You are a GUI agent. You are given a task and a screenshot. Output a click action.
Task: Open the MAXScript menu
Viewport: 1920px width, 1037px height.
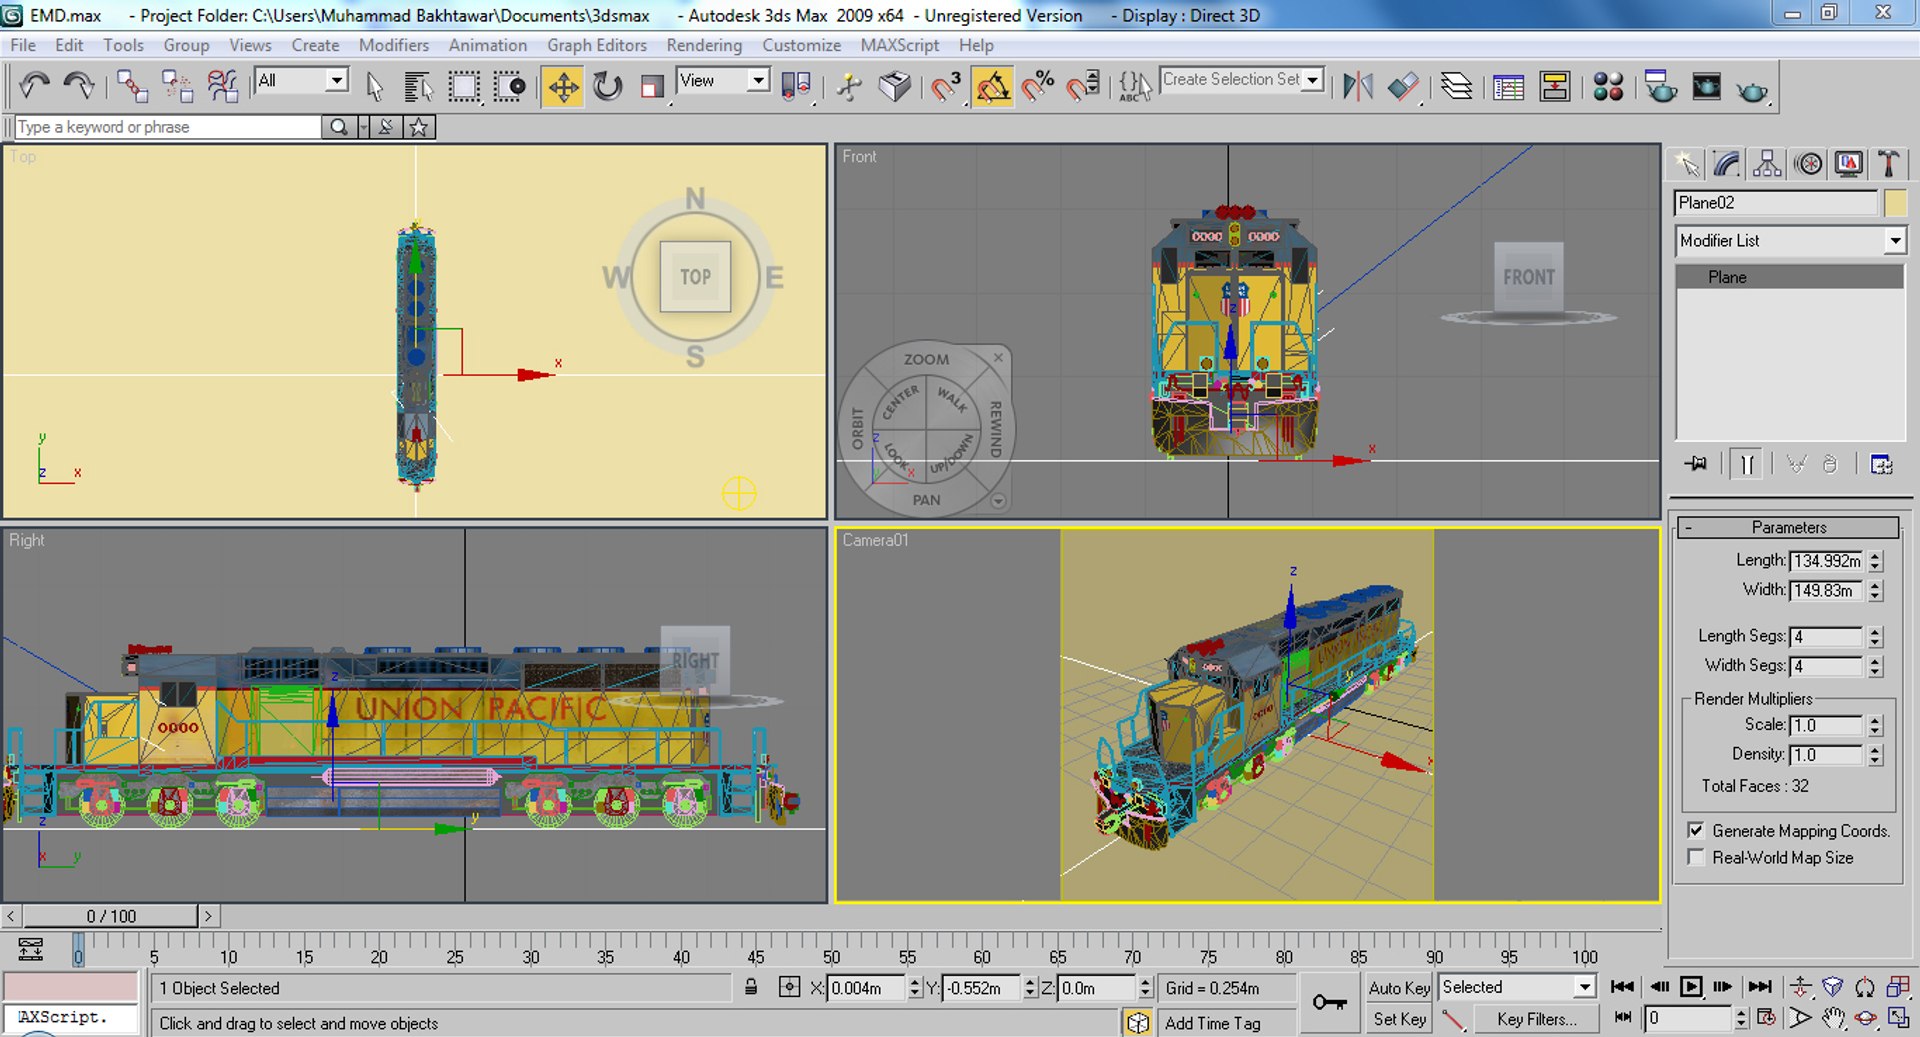tap(900, 45)
